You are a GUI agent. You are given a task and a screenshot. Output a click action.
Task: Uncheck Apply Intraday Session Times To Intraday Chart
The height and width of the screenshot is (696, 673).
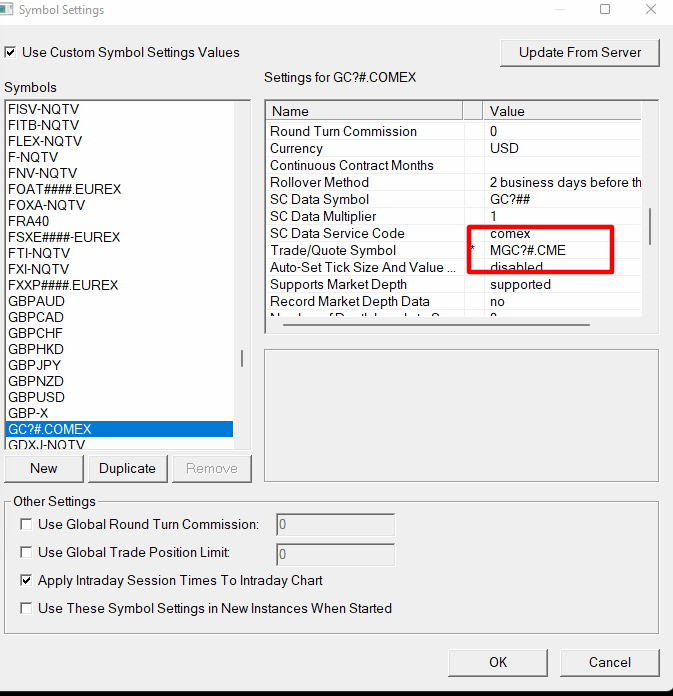click(x=26, y=580)
